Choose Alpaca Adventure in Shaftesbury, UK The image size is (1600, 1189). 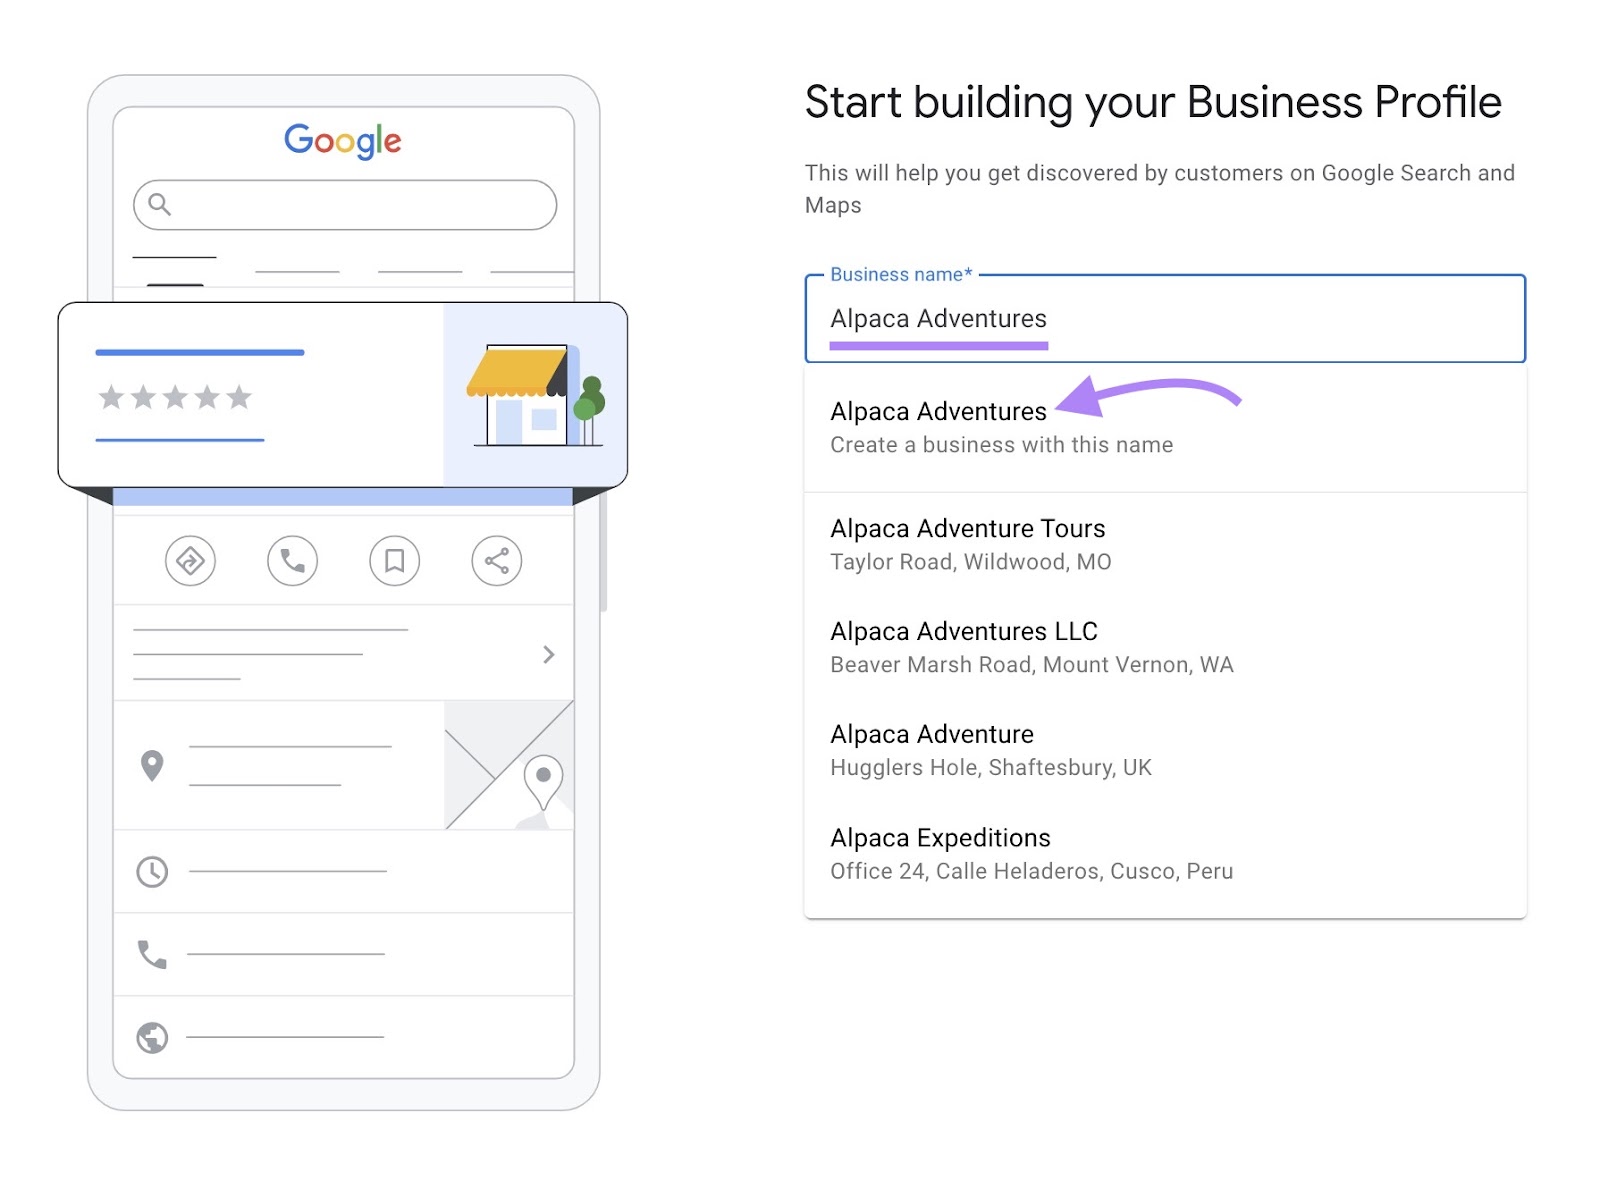coord(931,734)
